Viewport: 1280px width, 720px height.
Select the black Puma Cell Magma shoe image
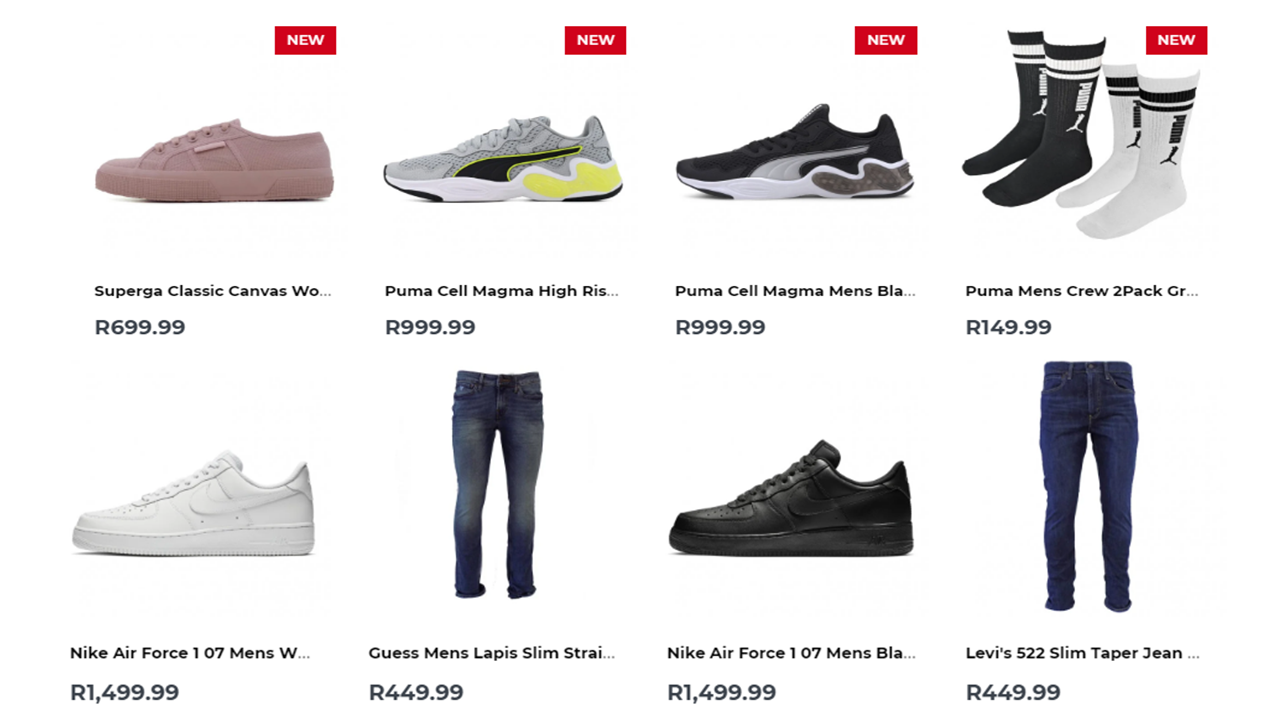(x=794, y=155)
